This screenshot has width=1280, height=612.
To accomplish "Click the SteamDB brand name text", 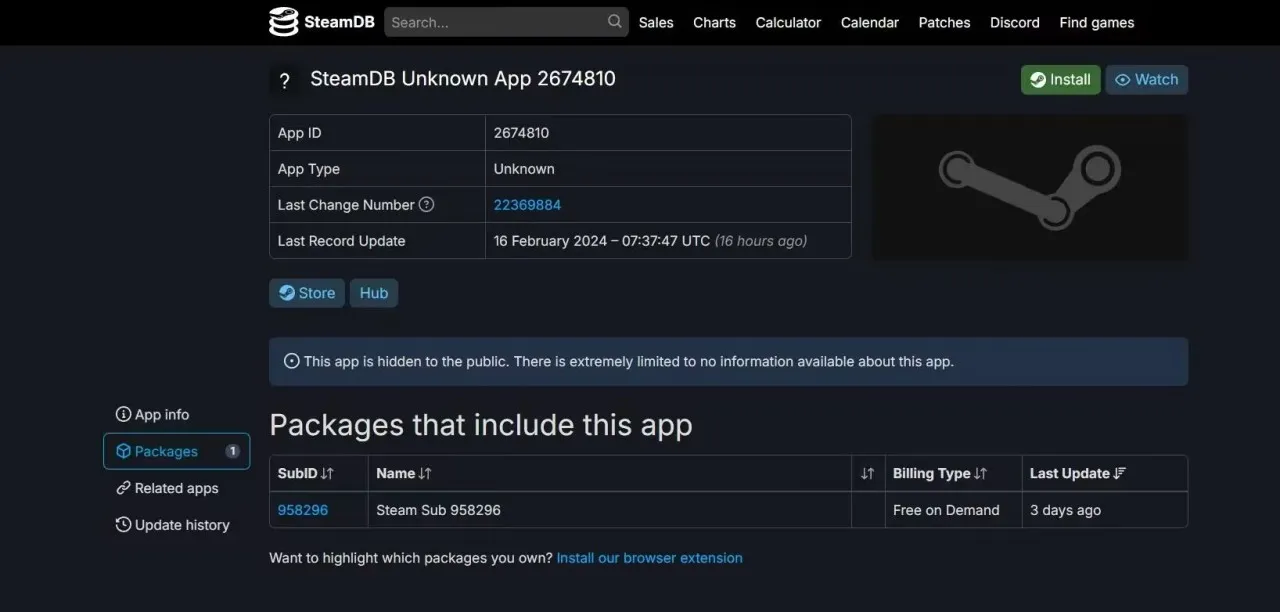I will point(339,22).
